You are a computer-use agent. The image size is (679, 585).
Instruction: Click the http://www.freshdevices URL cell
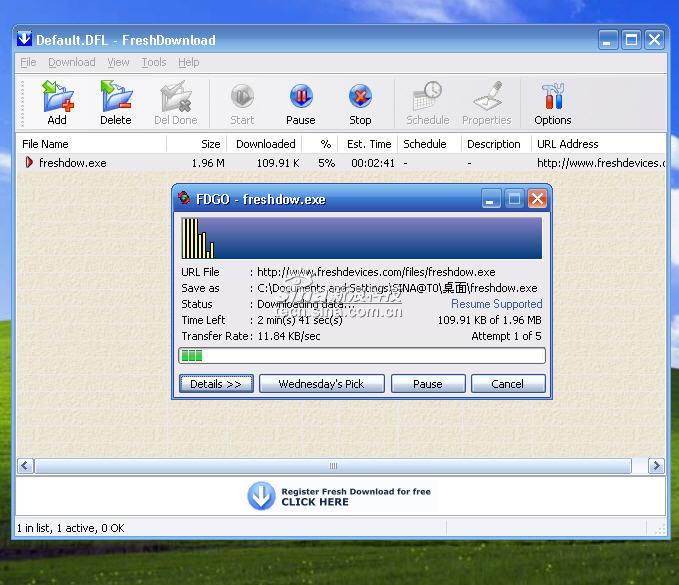(601, 163)
